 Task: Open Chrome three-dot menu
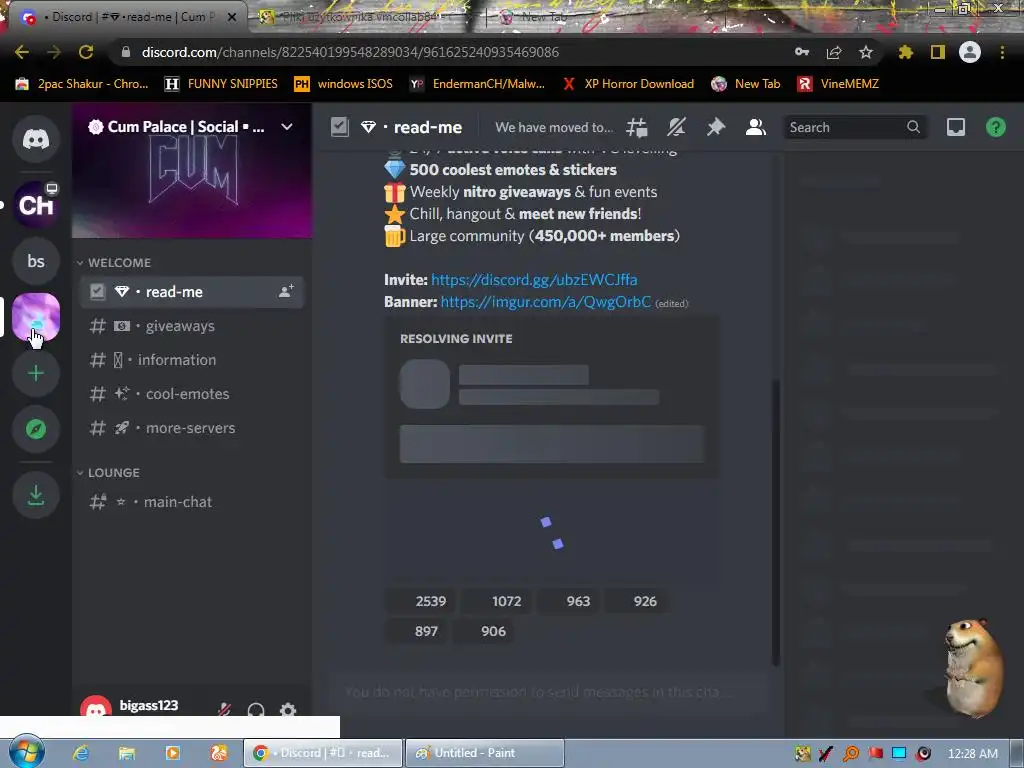(x=1002, y=52)
